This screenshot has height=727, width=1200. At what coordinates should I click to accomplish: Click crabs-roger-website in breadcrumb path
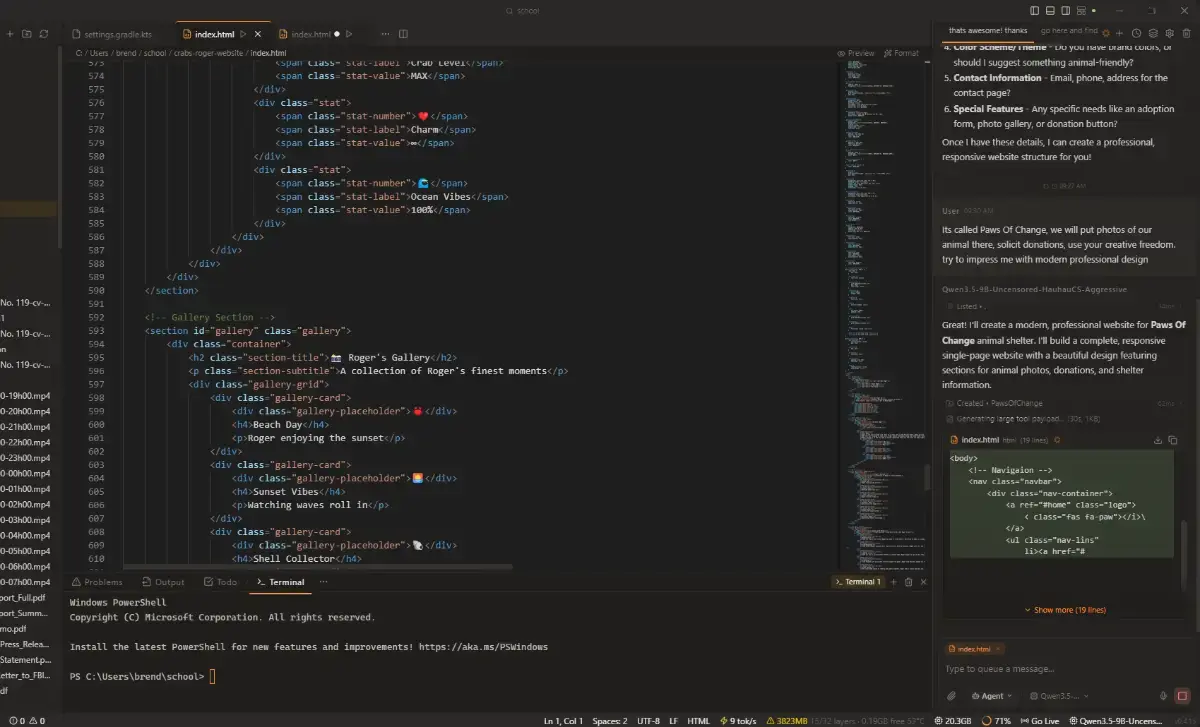pos(209,53)
